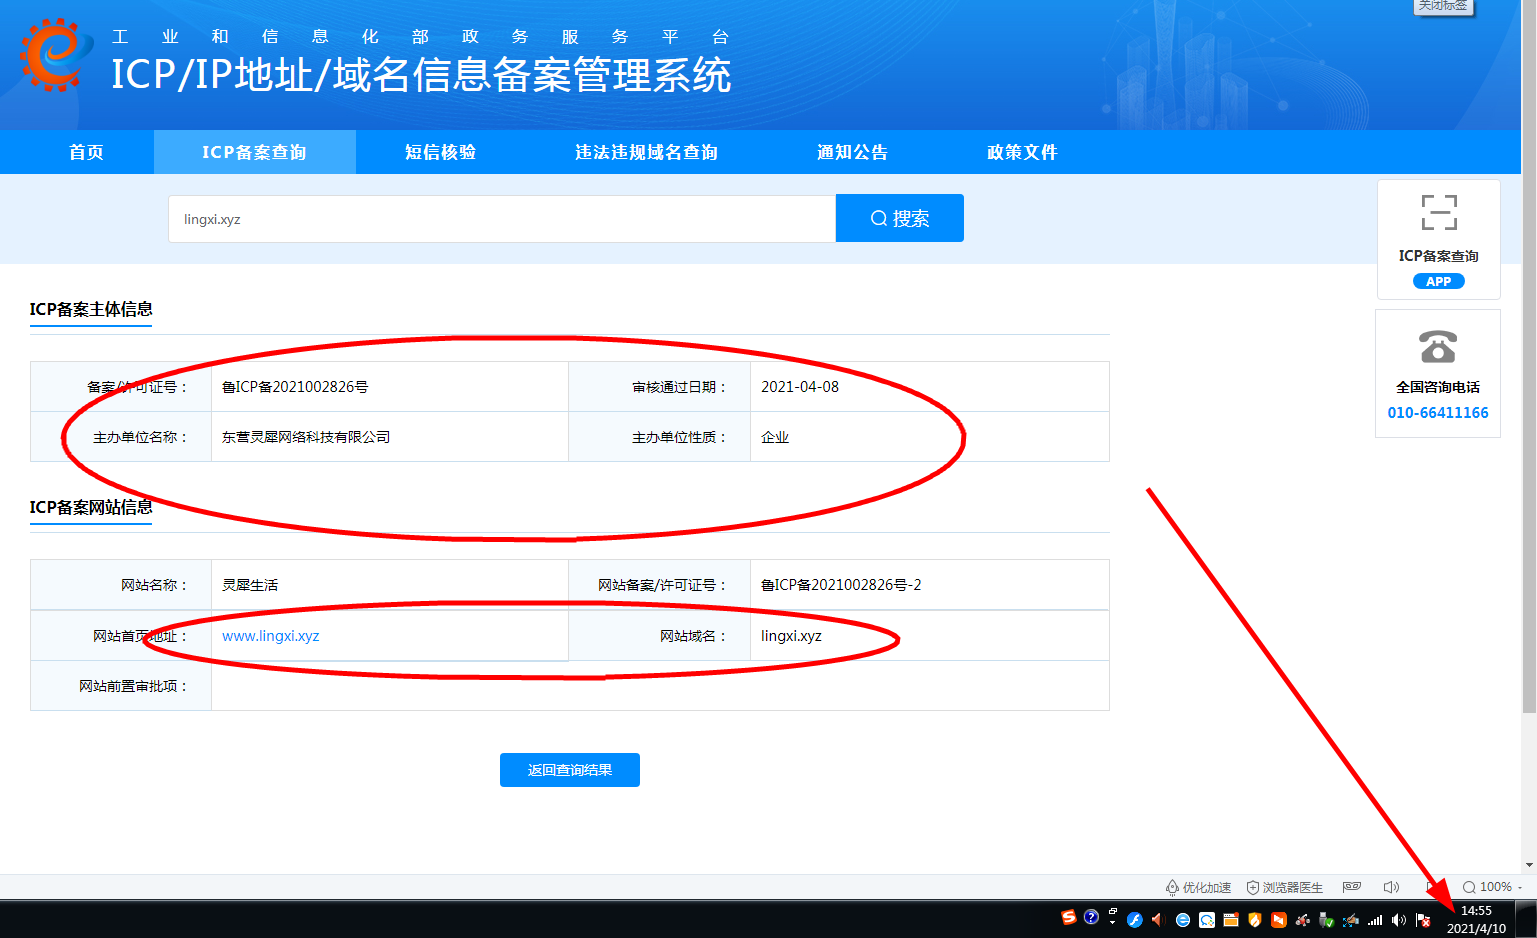The width and height of the screenshot is (1537, 938).
Task: Click the lingxi.xyz search input field
Action: pos(502,219)
